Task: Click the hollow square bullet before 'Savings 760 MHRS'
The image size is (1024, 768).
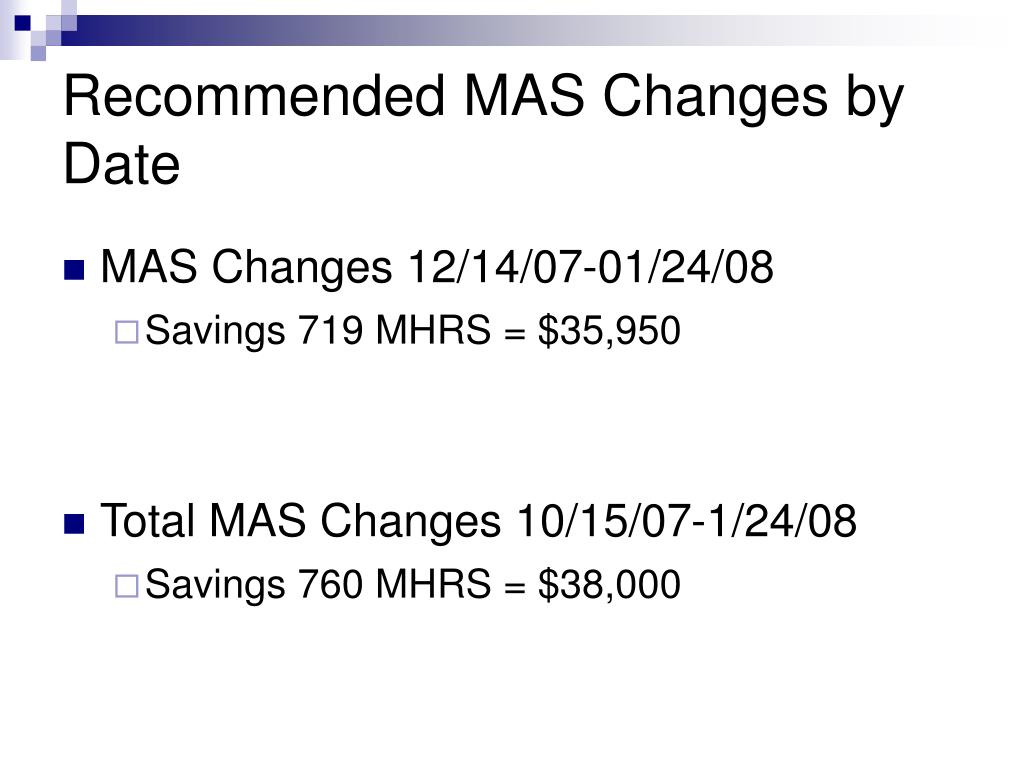Action: (x=127, y=586)
